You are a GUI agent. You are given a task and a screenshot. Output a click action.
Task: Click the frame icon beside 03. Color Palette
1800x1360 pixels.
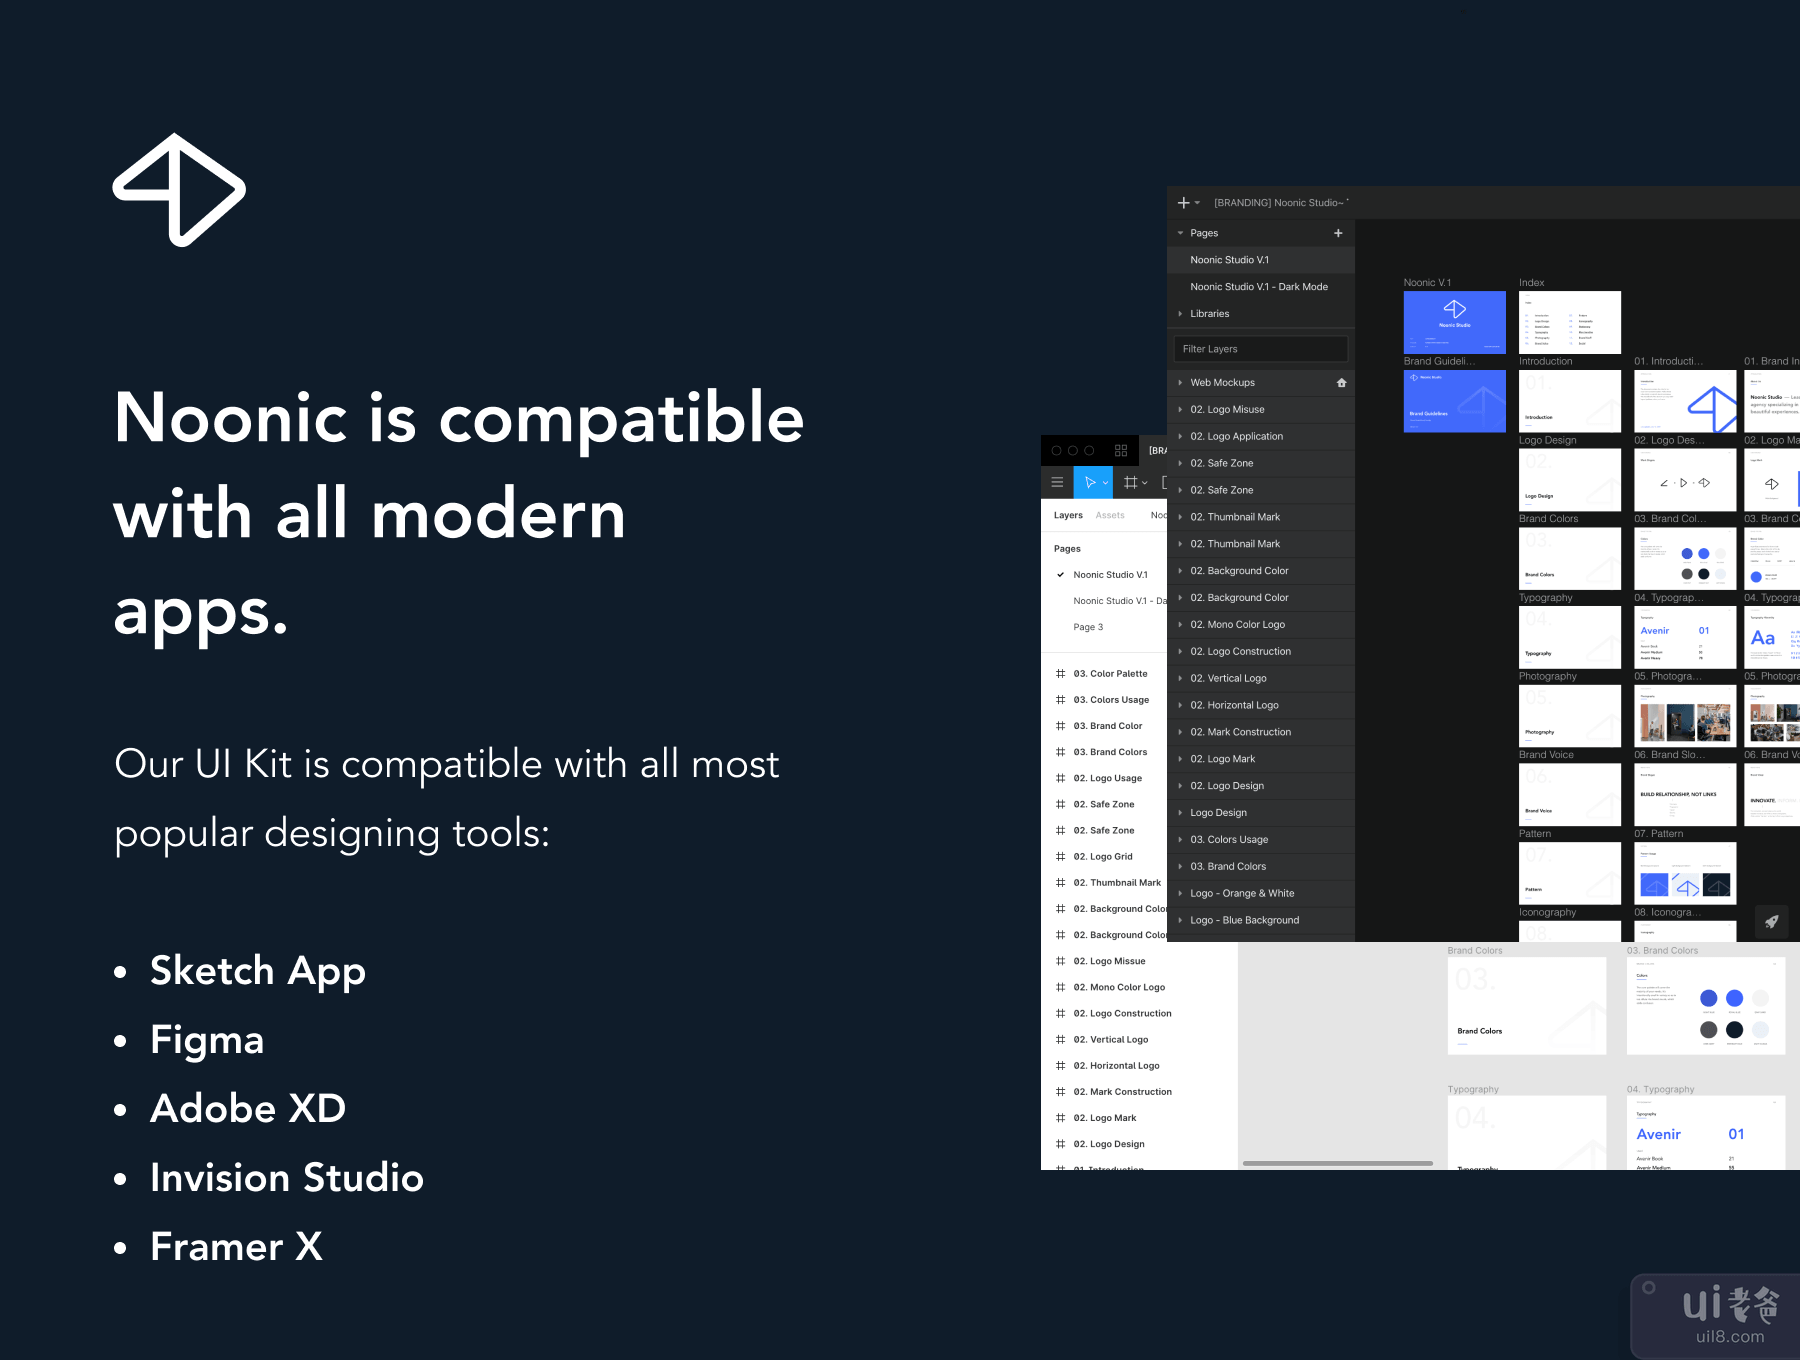(x=1060, y=674)
